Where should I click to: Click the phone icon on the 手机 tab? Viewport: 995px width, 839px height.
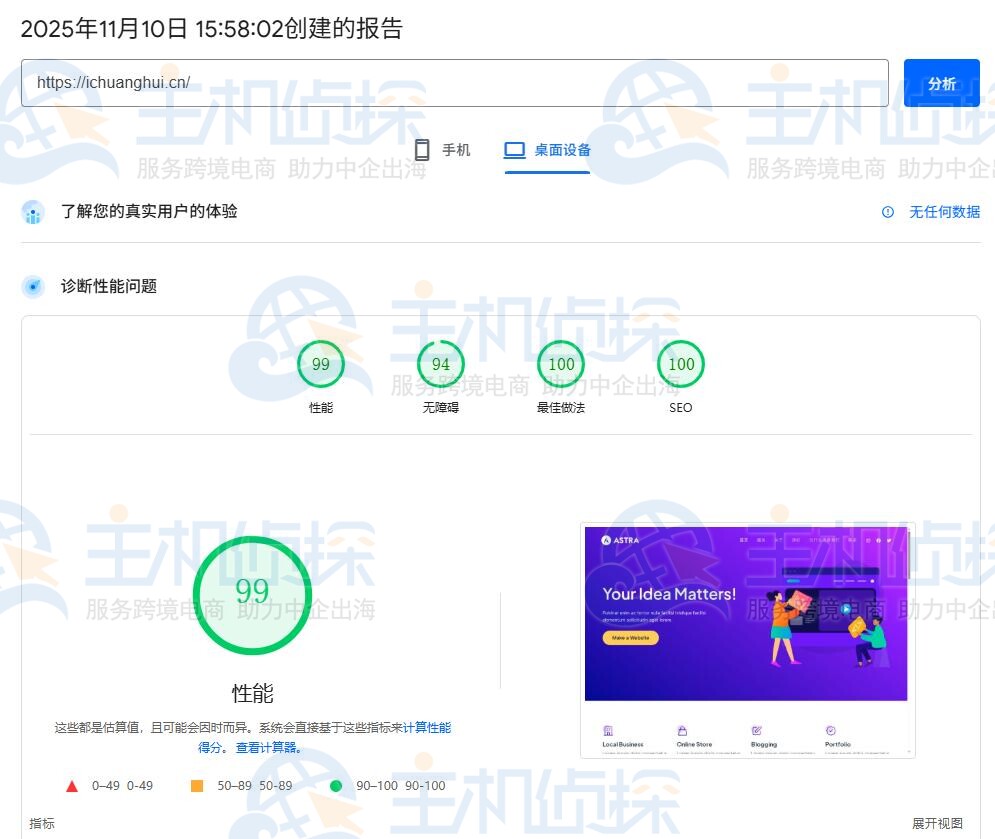423,150
